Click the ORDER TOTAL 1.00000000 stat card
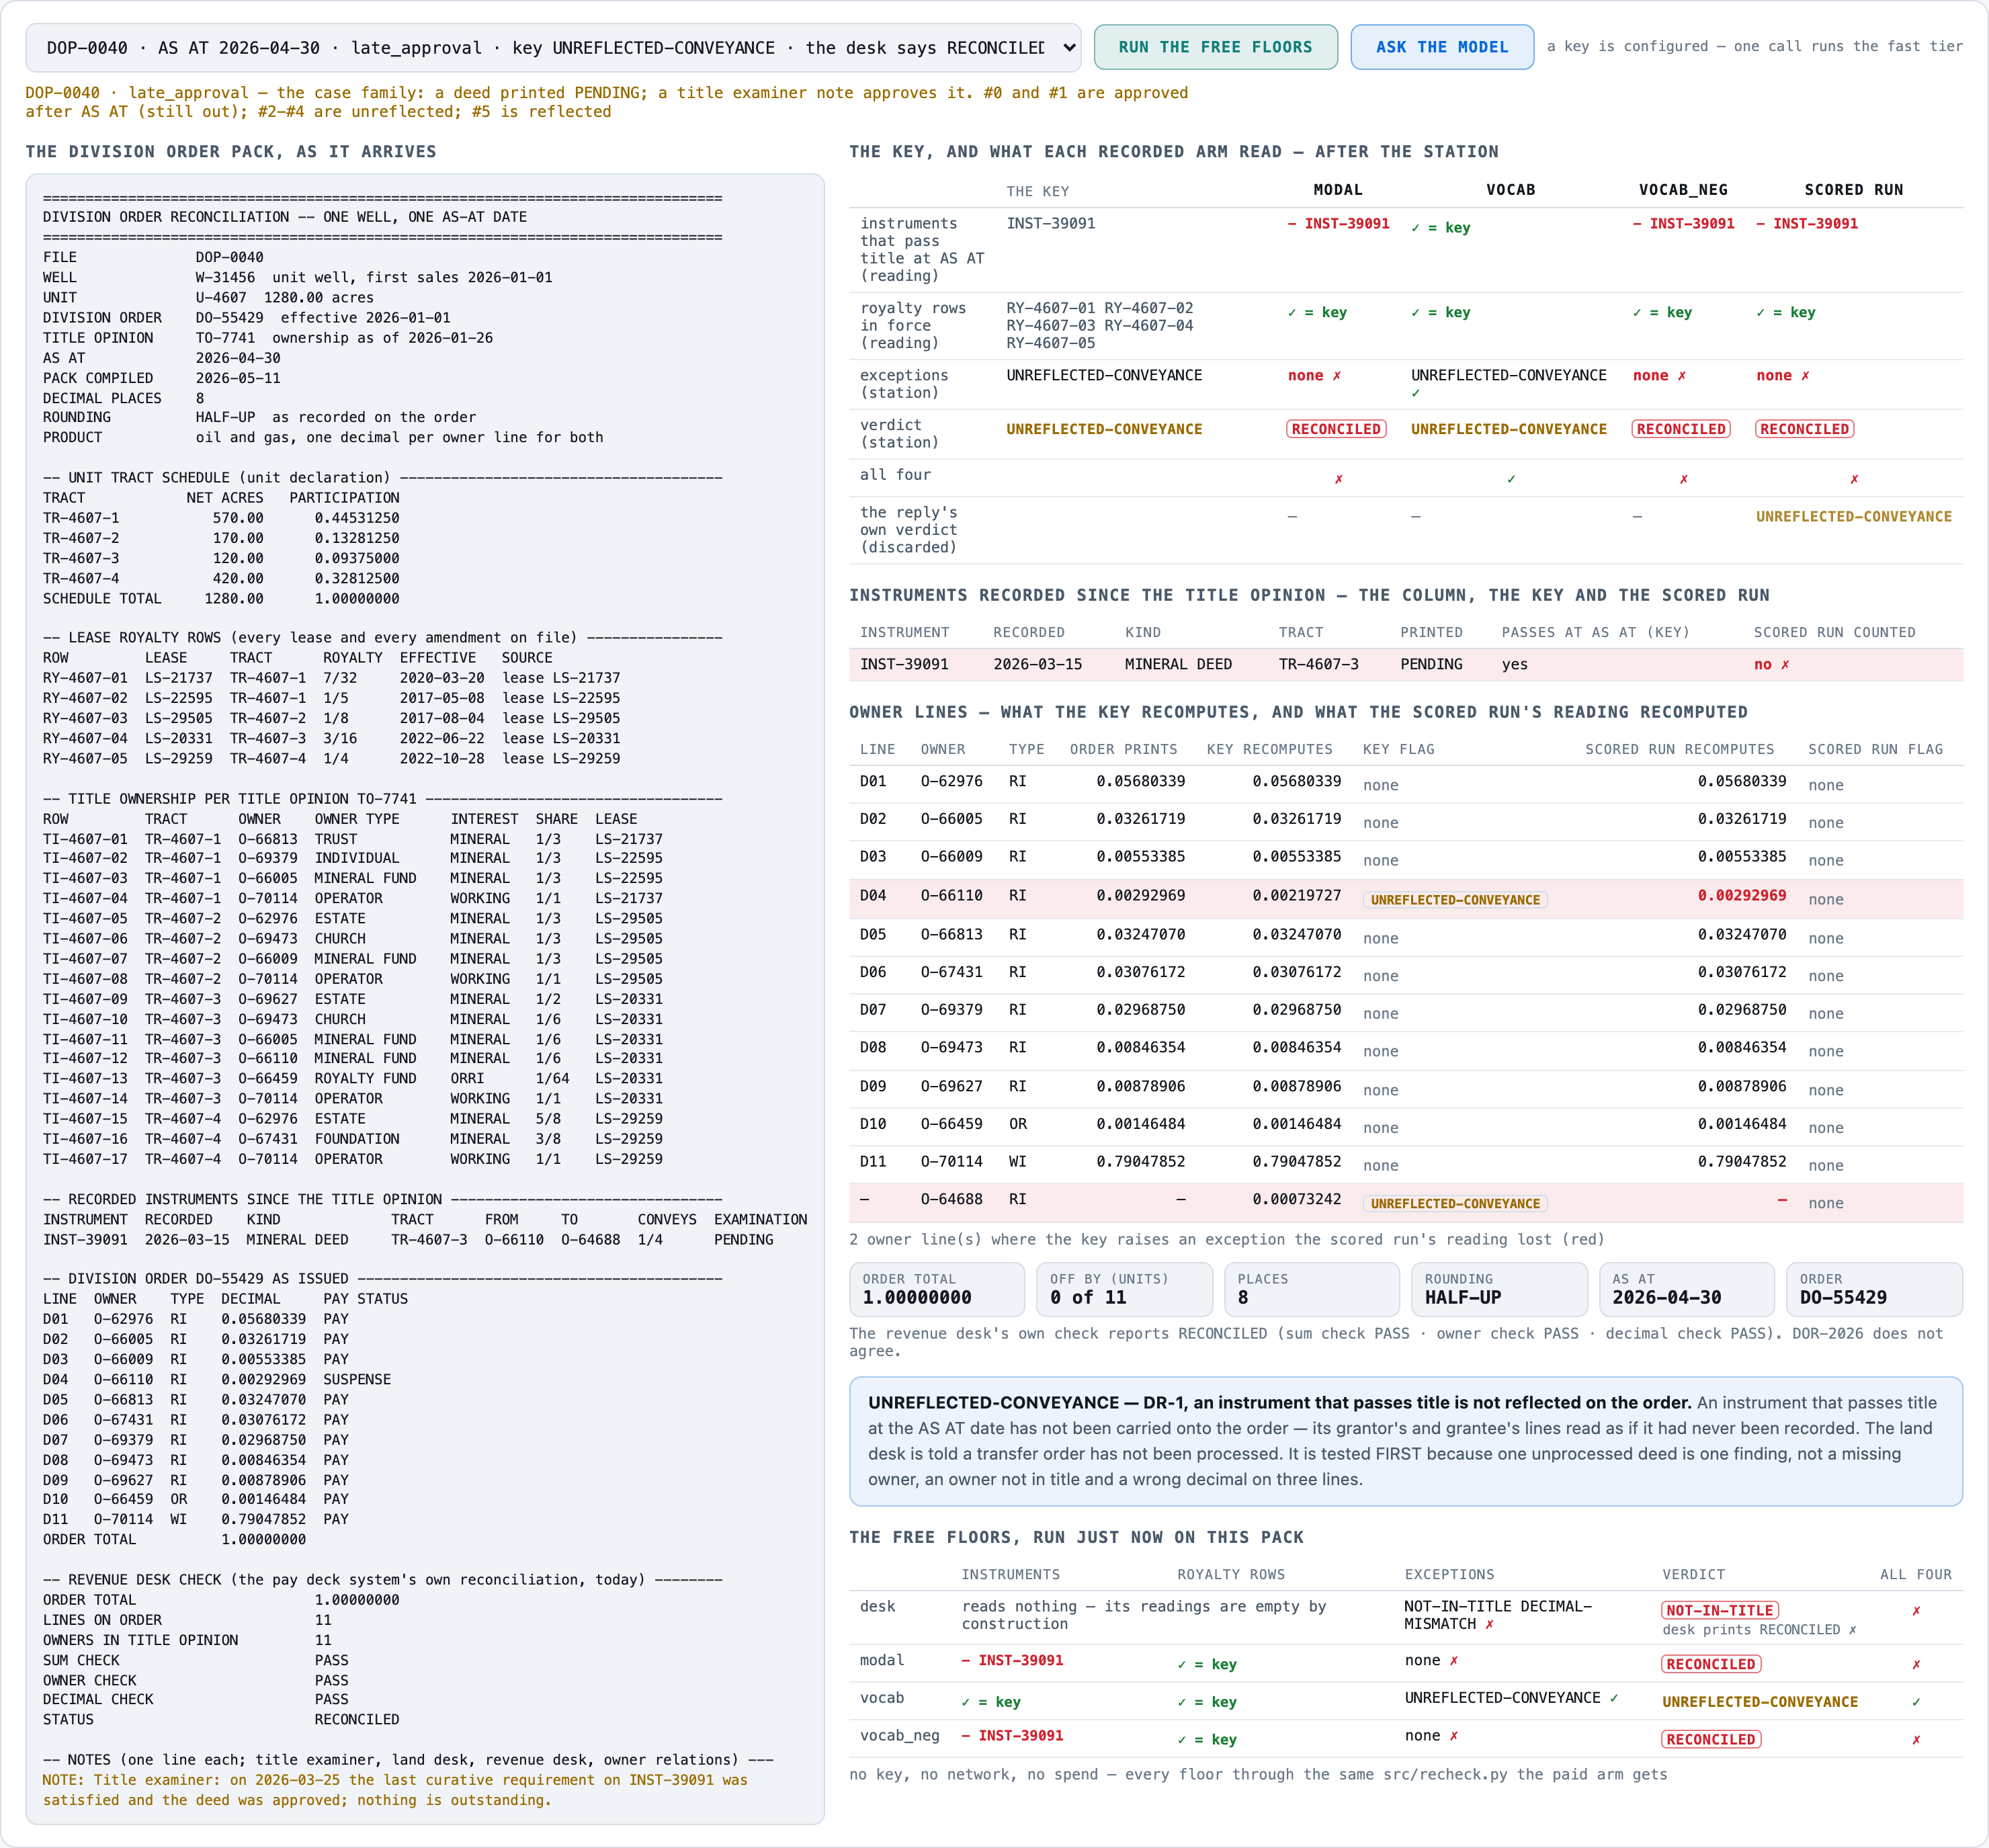1989x1848 pixels. tap(936, 1289)
